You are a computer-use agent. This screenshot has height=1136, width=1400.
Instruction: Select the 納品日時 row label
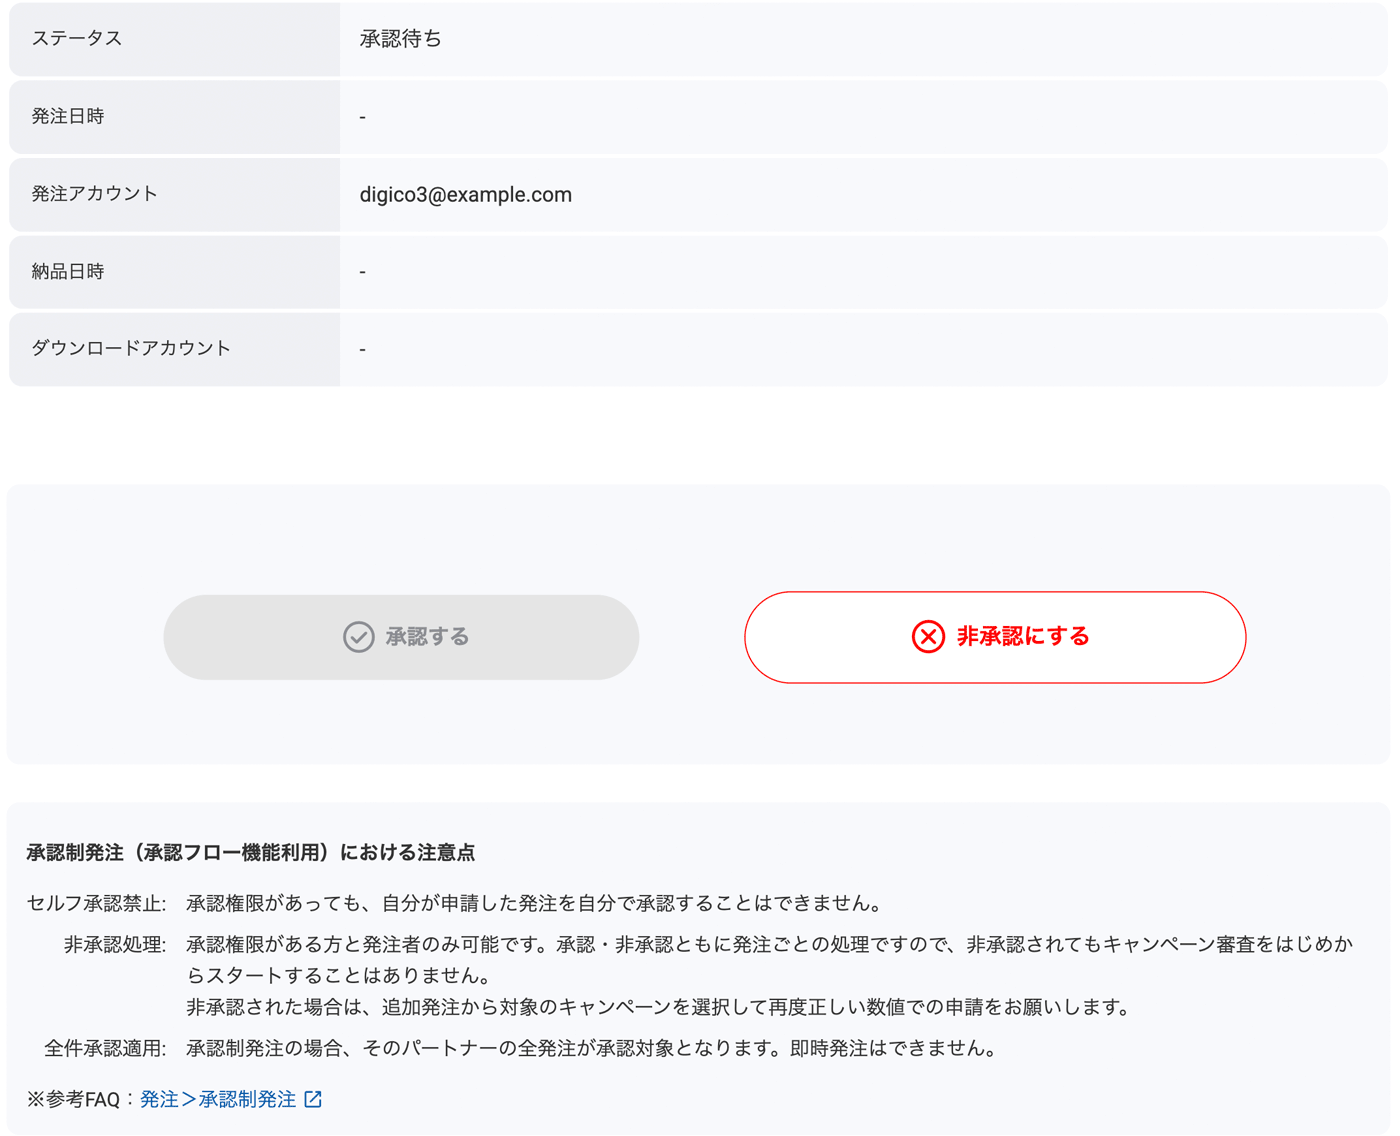pos(68,271)
